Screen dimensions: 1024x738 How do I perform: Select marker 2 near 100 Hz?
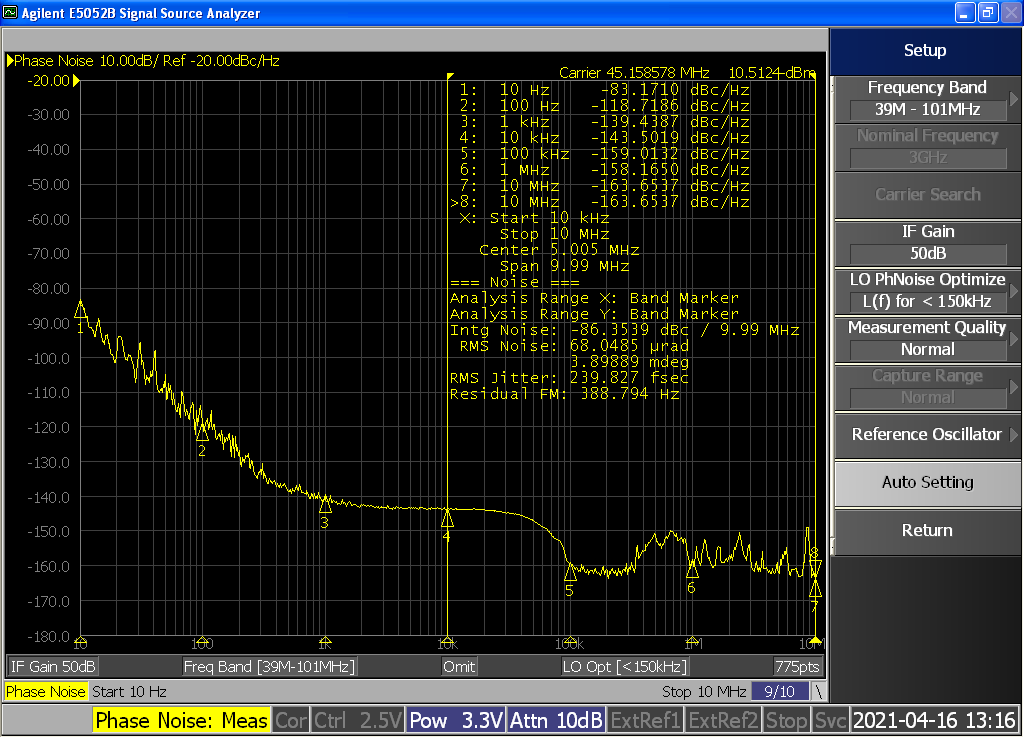click(x=202, y=432)
